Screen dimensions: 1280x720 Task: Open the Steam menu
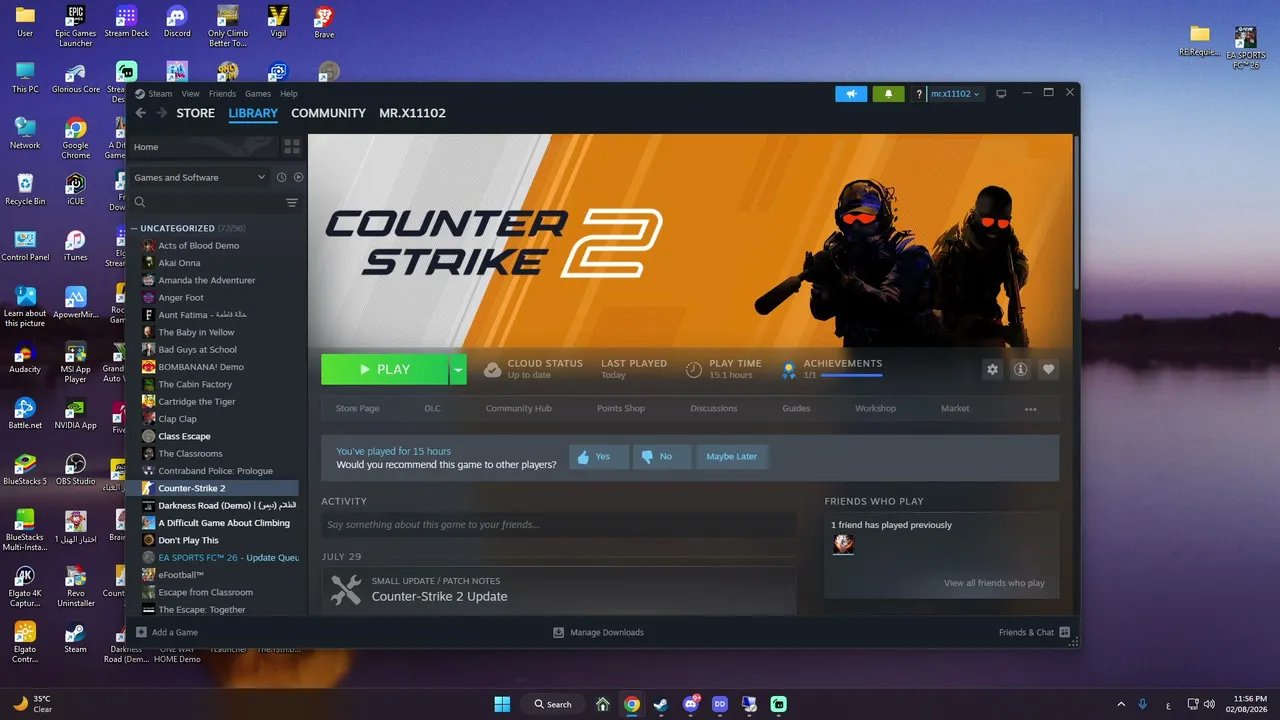[160, 94]
